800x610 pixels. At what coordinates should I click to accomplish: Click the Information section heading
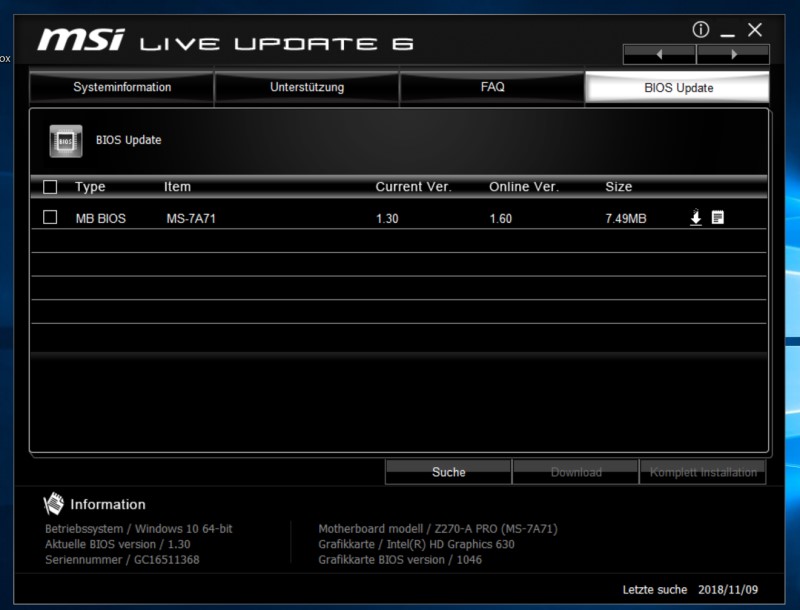pos(108,504)
